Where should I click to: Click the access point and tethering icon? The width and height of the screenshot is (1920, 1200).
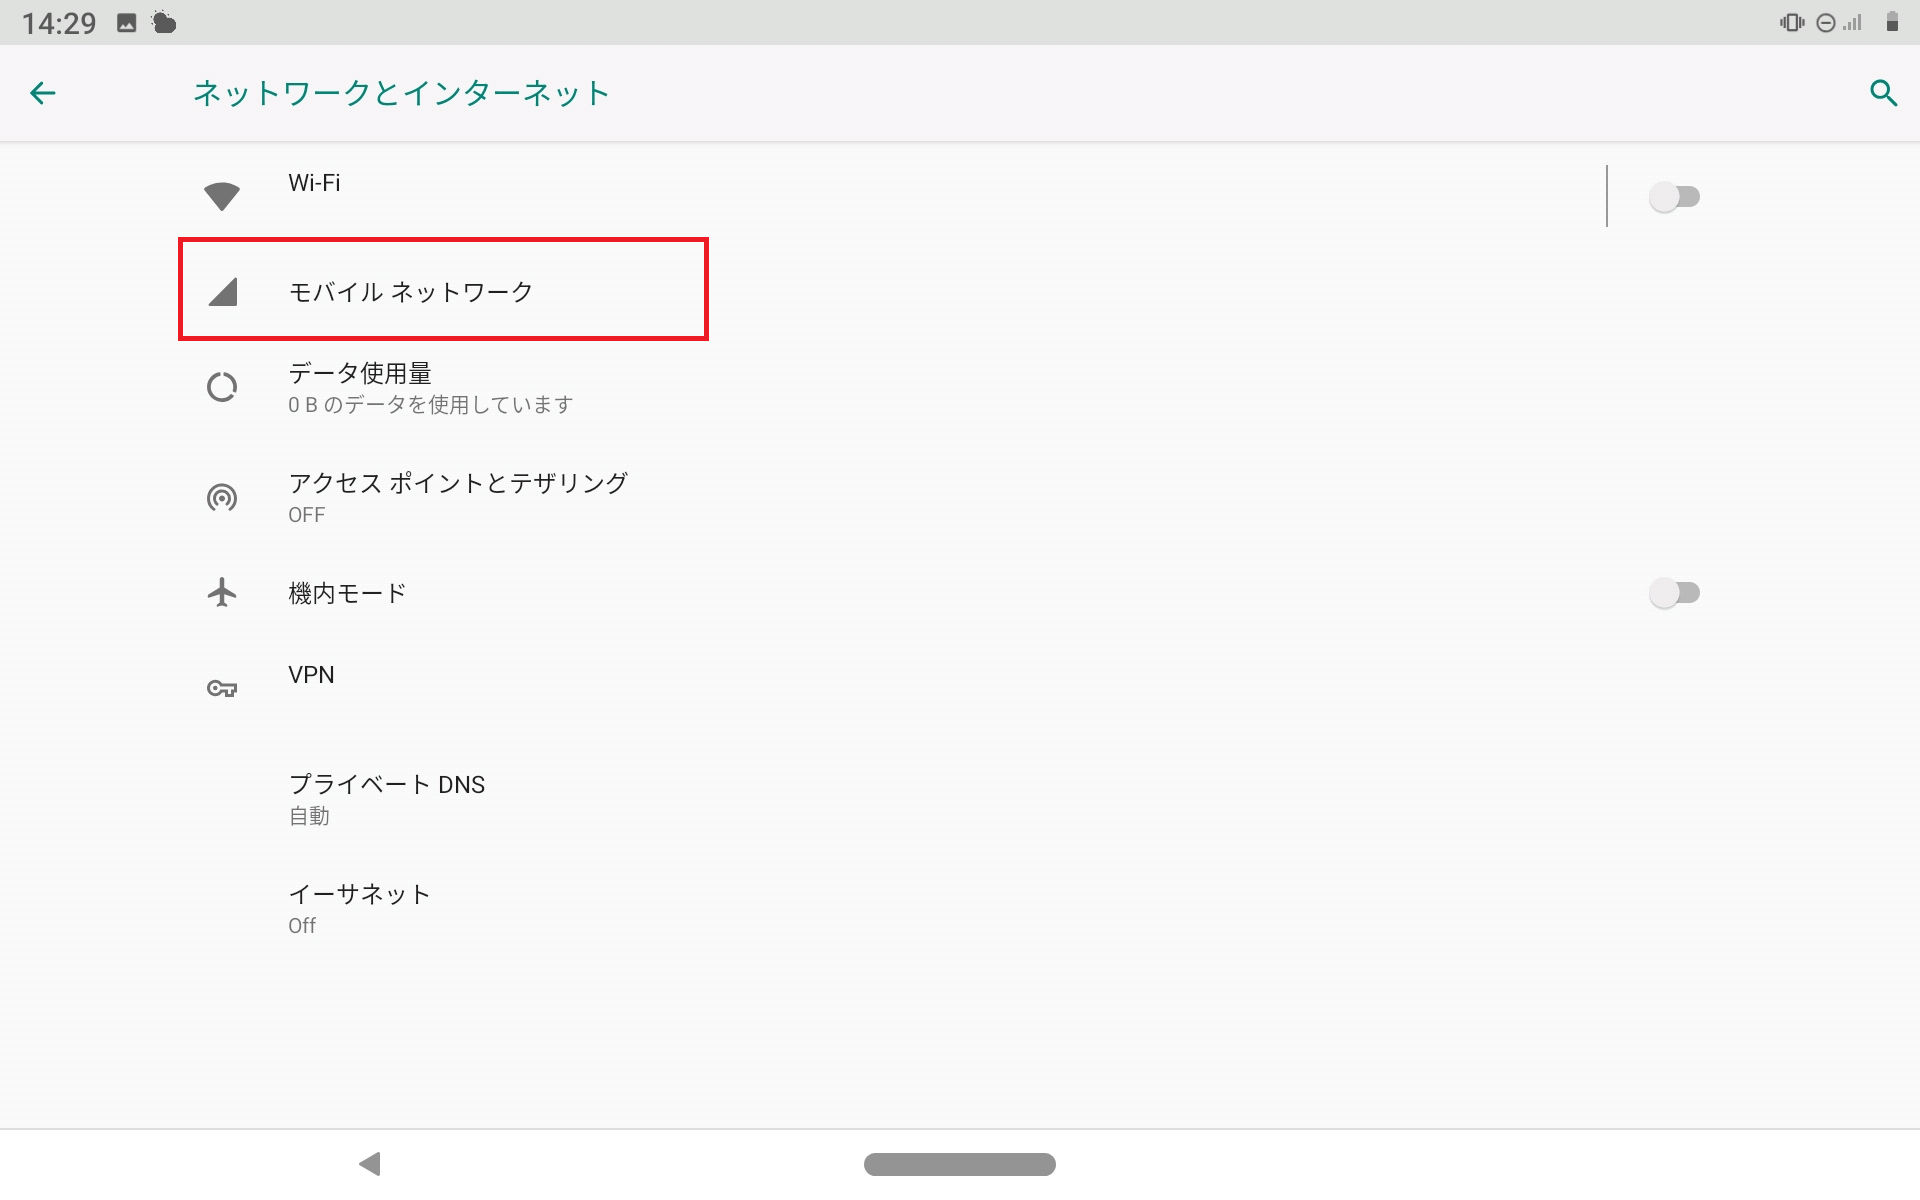tap(222, 497)
